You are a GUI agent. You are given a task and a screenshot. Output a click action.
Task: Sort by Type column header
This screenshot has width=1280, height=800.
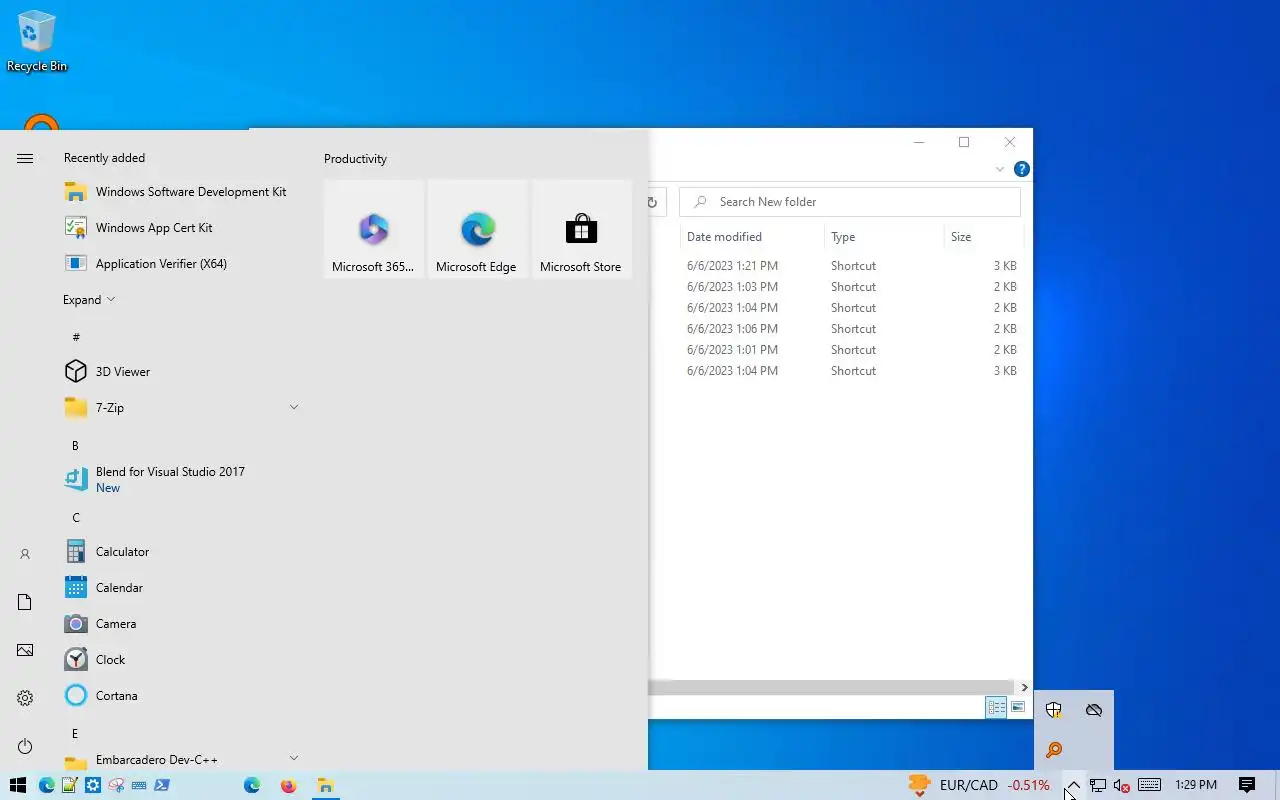pyautogui.click(x=883, y=237)
